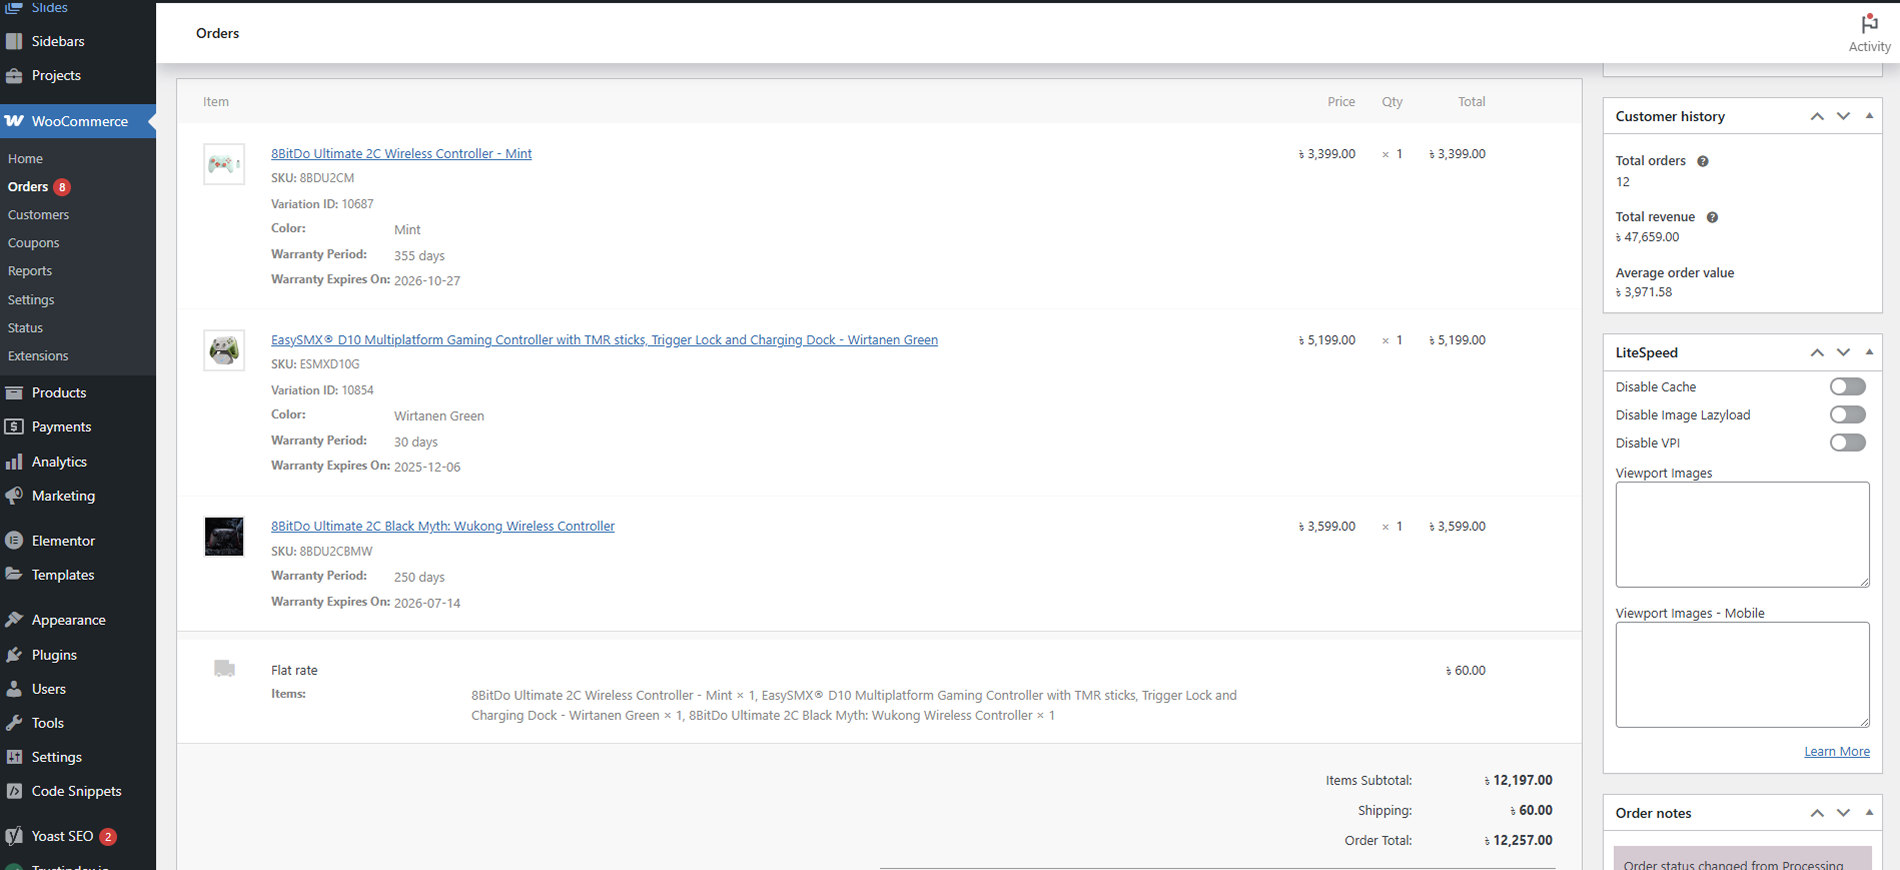
Task: Click the Templates folder icon
Action: [x=14, y=574]
